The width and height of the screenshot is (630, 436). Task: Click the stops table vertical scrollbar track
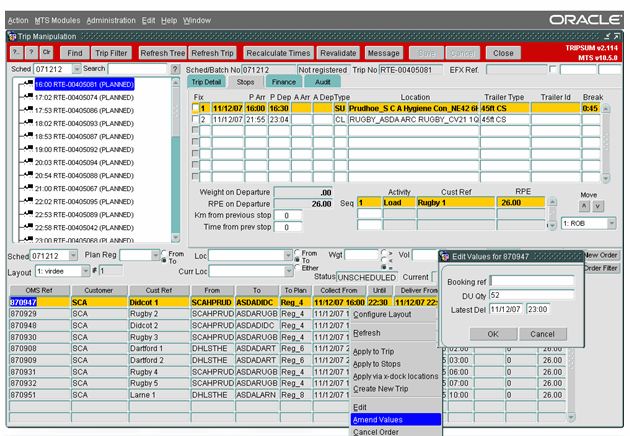(606, 143)
